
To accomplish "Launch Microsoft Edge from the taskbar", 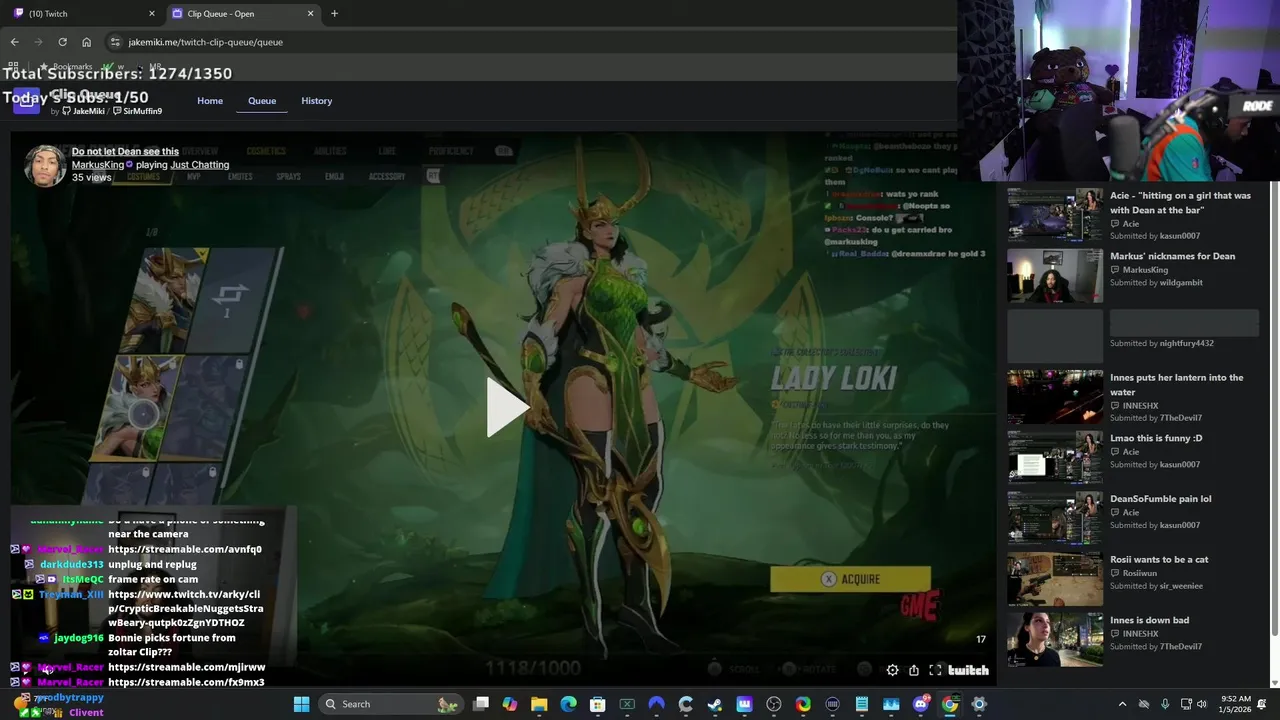I will 568,704.
